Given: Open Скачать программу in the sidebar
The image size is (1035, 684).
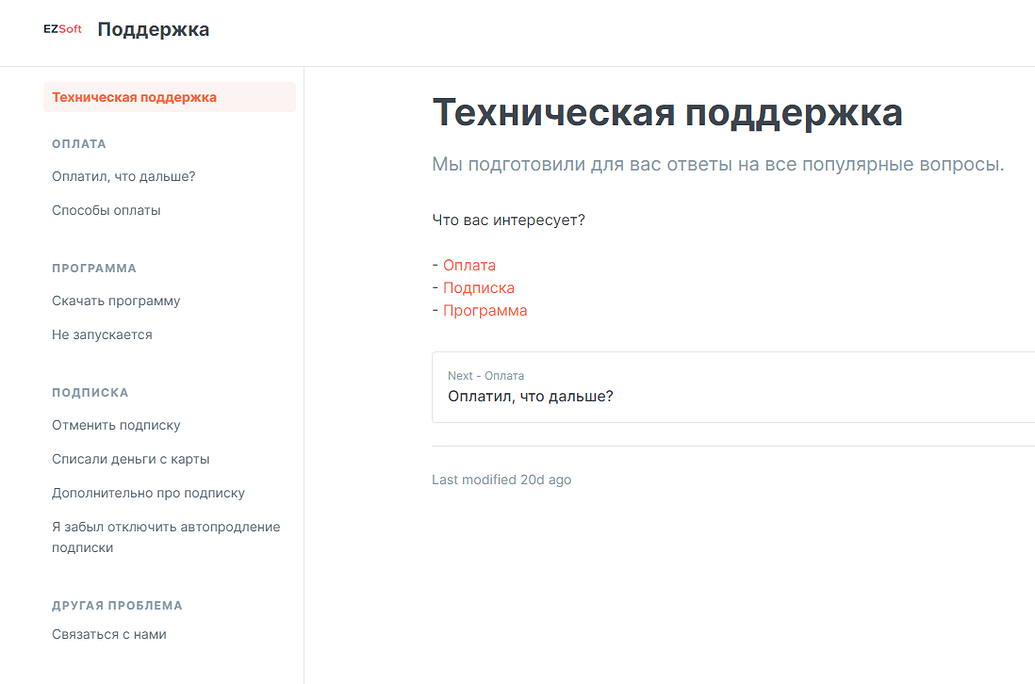Looking at the screenshot, I should point(116,300).
